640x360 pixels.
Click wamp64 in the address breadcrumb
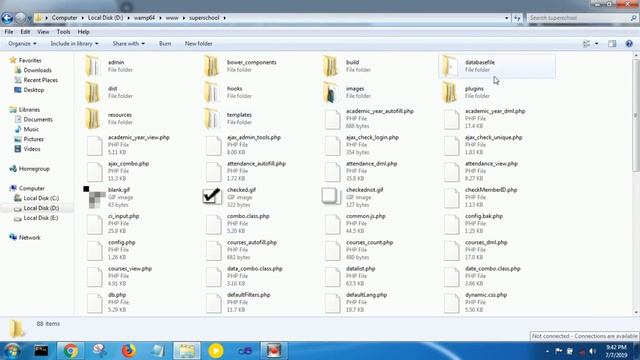coord(144,18)
